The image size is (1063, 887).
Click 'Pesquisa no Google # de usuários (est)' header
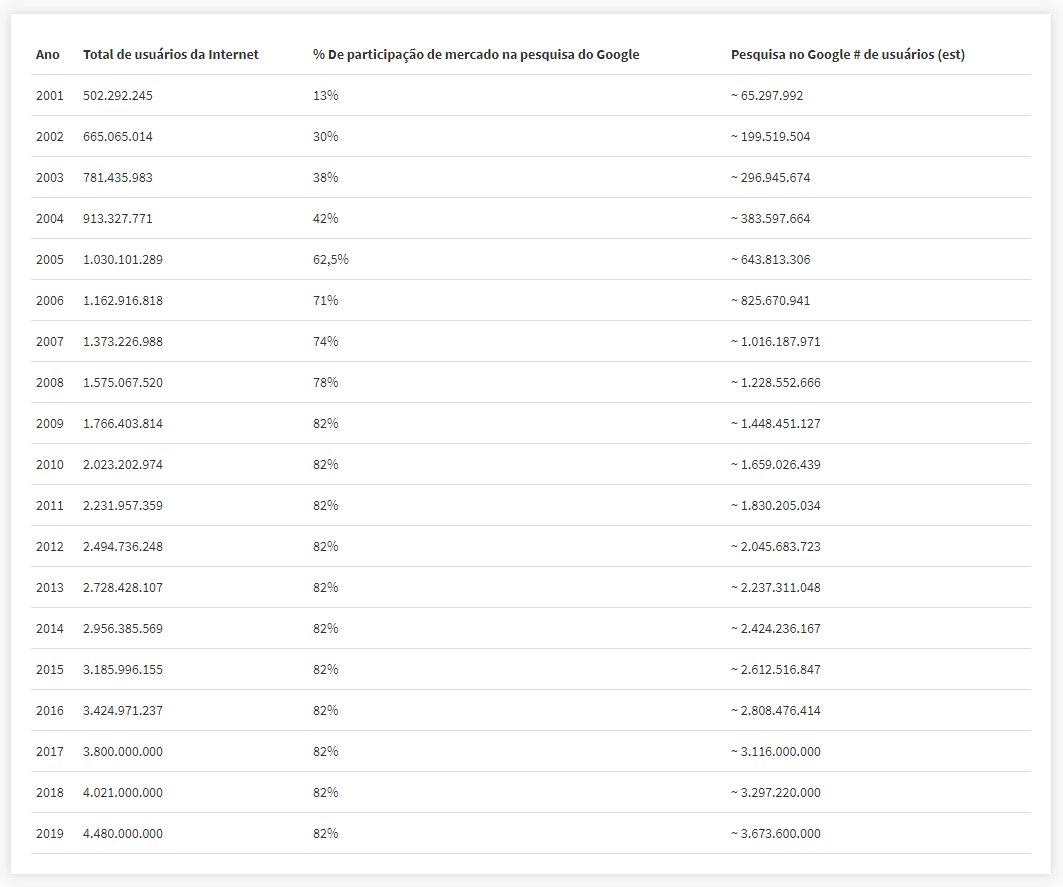847,55
